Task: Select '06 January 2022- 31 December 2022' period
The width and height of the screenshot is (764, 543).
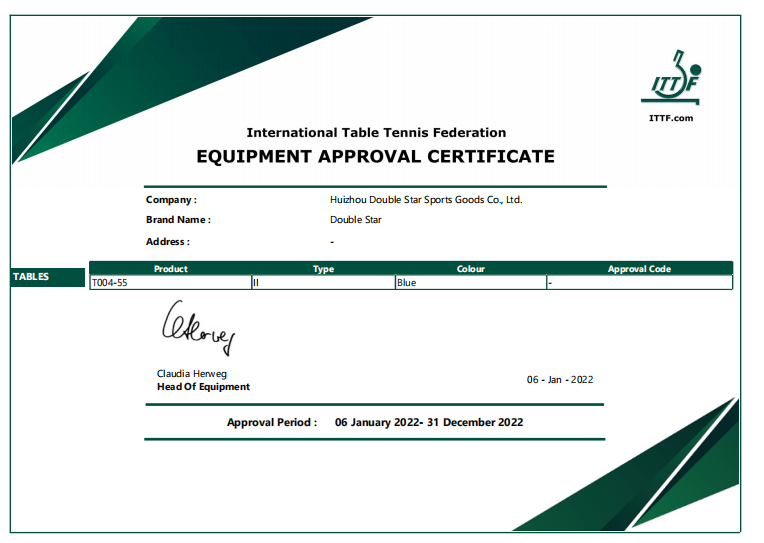Action: pos(429,423)
